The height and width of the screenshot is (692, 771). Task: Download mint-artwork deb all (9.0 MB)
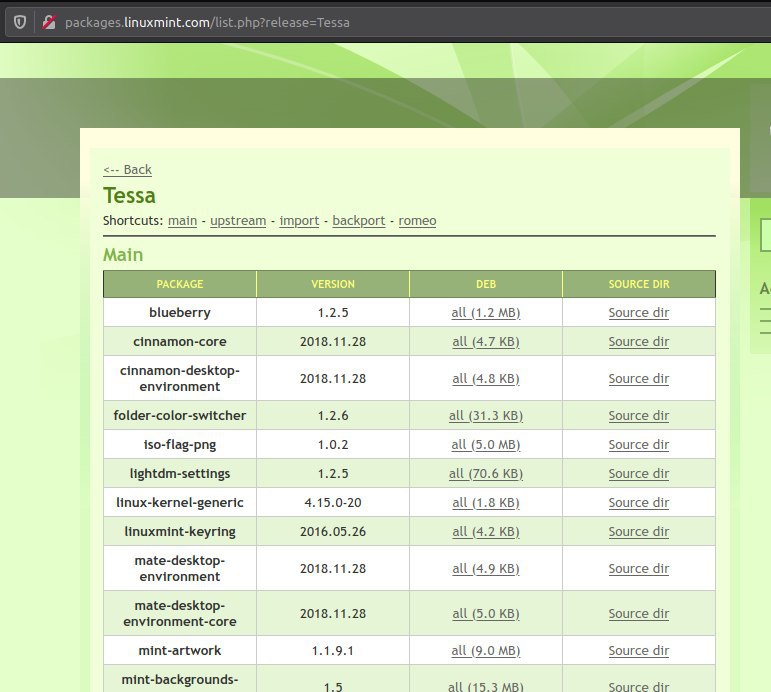(485, 650)
